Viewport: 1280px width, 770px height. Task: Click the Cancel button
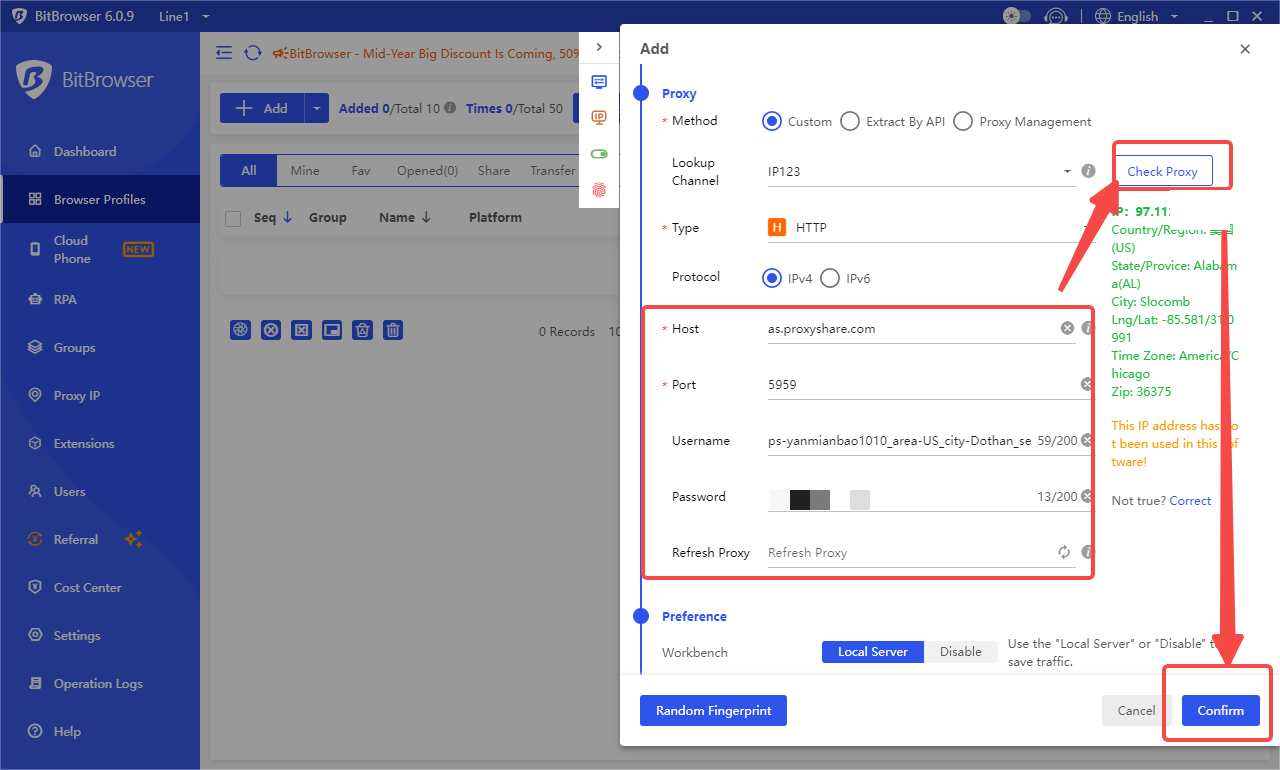coord(1136,710)
